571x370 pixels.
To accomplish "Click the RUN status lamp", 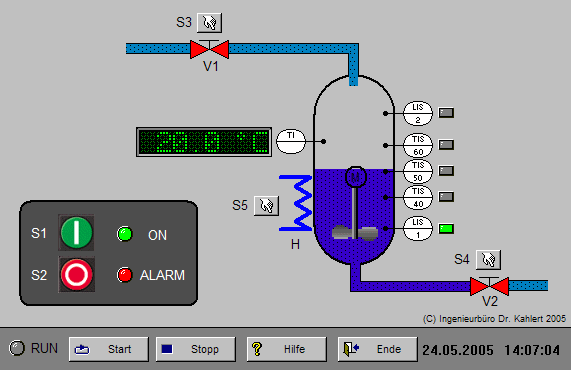I will click(17, 348).
